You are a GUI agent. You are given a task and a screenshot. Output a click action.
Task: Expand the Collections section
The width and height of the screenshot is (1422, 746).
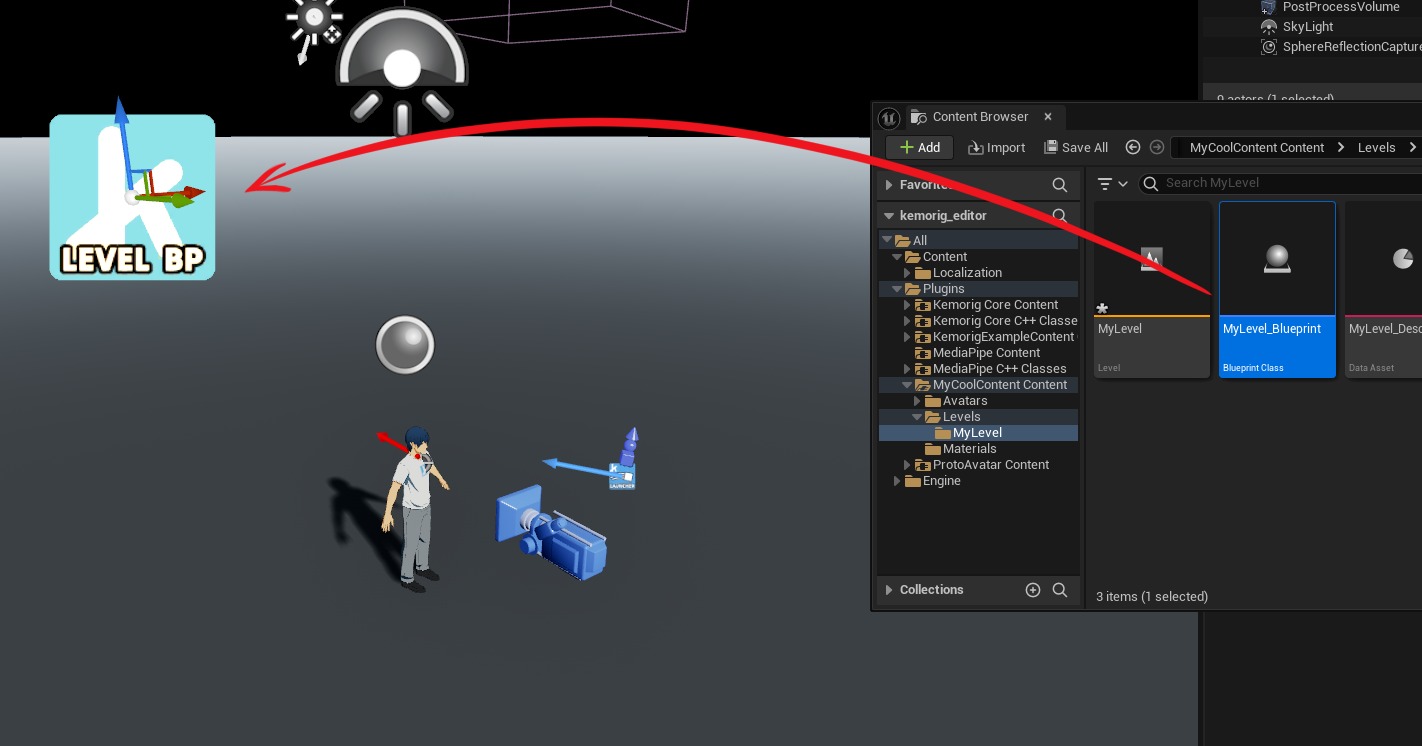click(x=889, y=590)
